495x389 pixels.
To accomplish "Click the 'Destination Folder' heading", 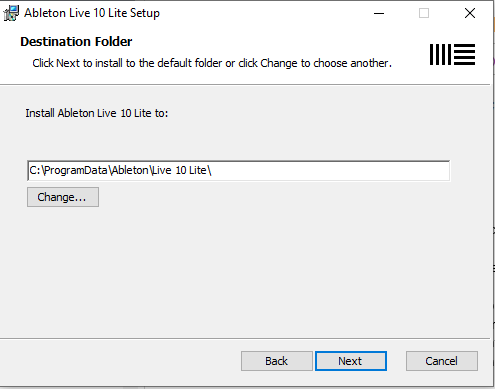I will [76, 42].
